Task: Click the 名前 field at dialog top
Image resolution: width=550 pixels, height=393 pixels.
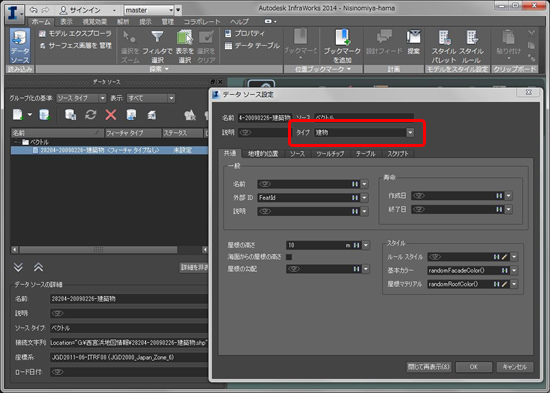Action: click(264, 118)
